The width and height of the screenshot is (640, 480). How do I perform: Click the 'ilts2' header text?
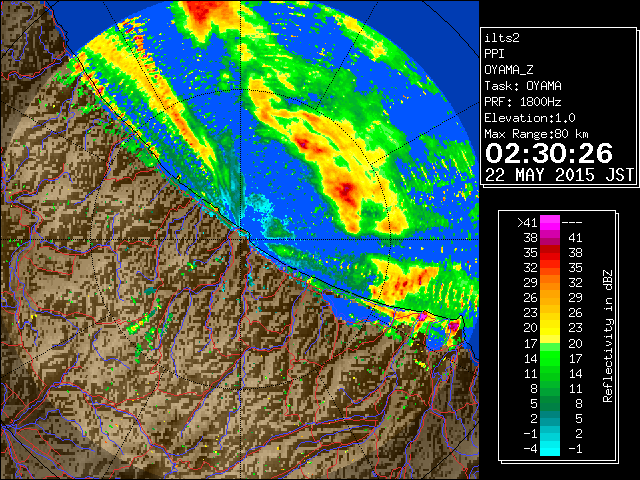point(502,38)
